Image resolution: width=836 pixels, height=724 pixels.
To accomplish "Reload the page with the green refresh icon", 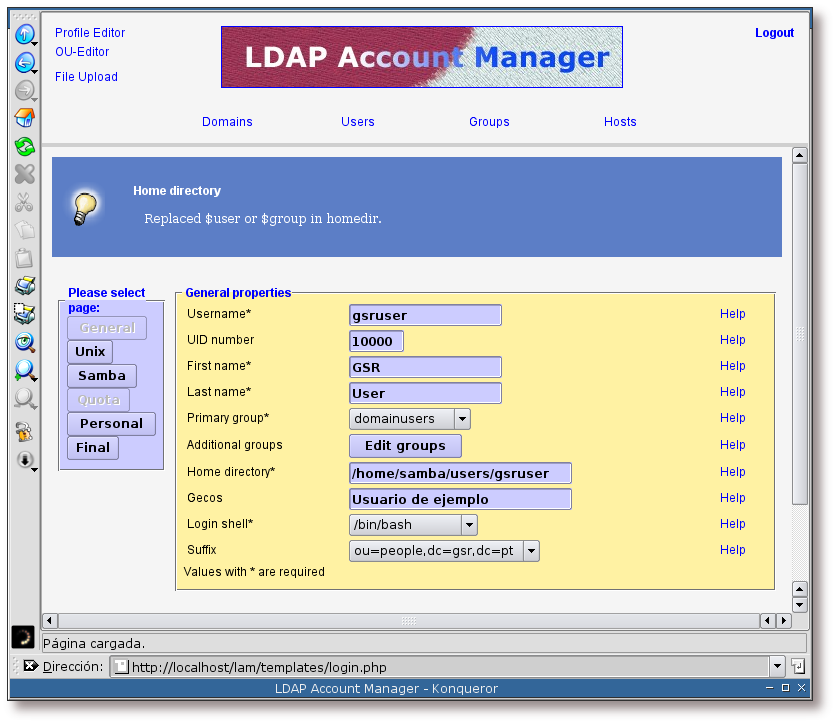I will pos(24,147).
